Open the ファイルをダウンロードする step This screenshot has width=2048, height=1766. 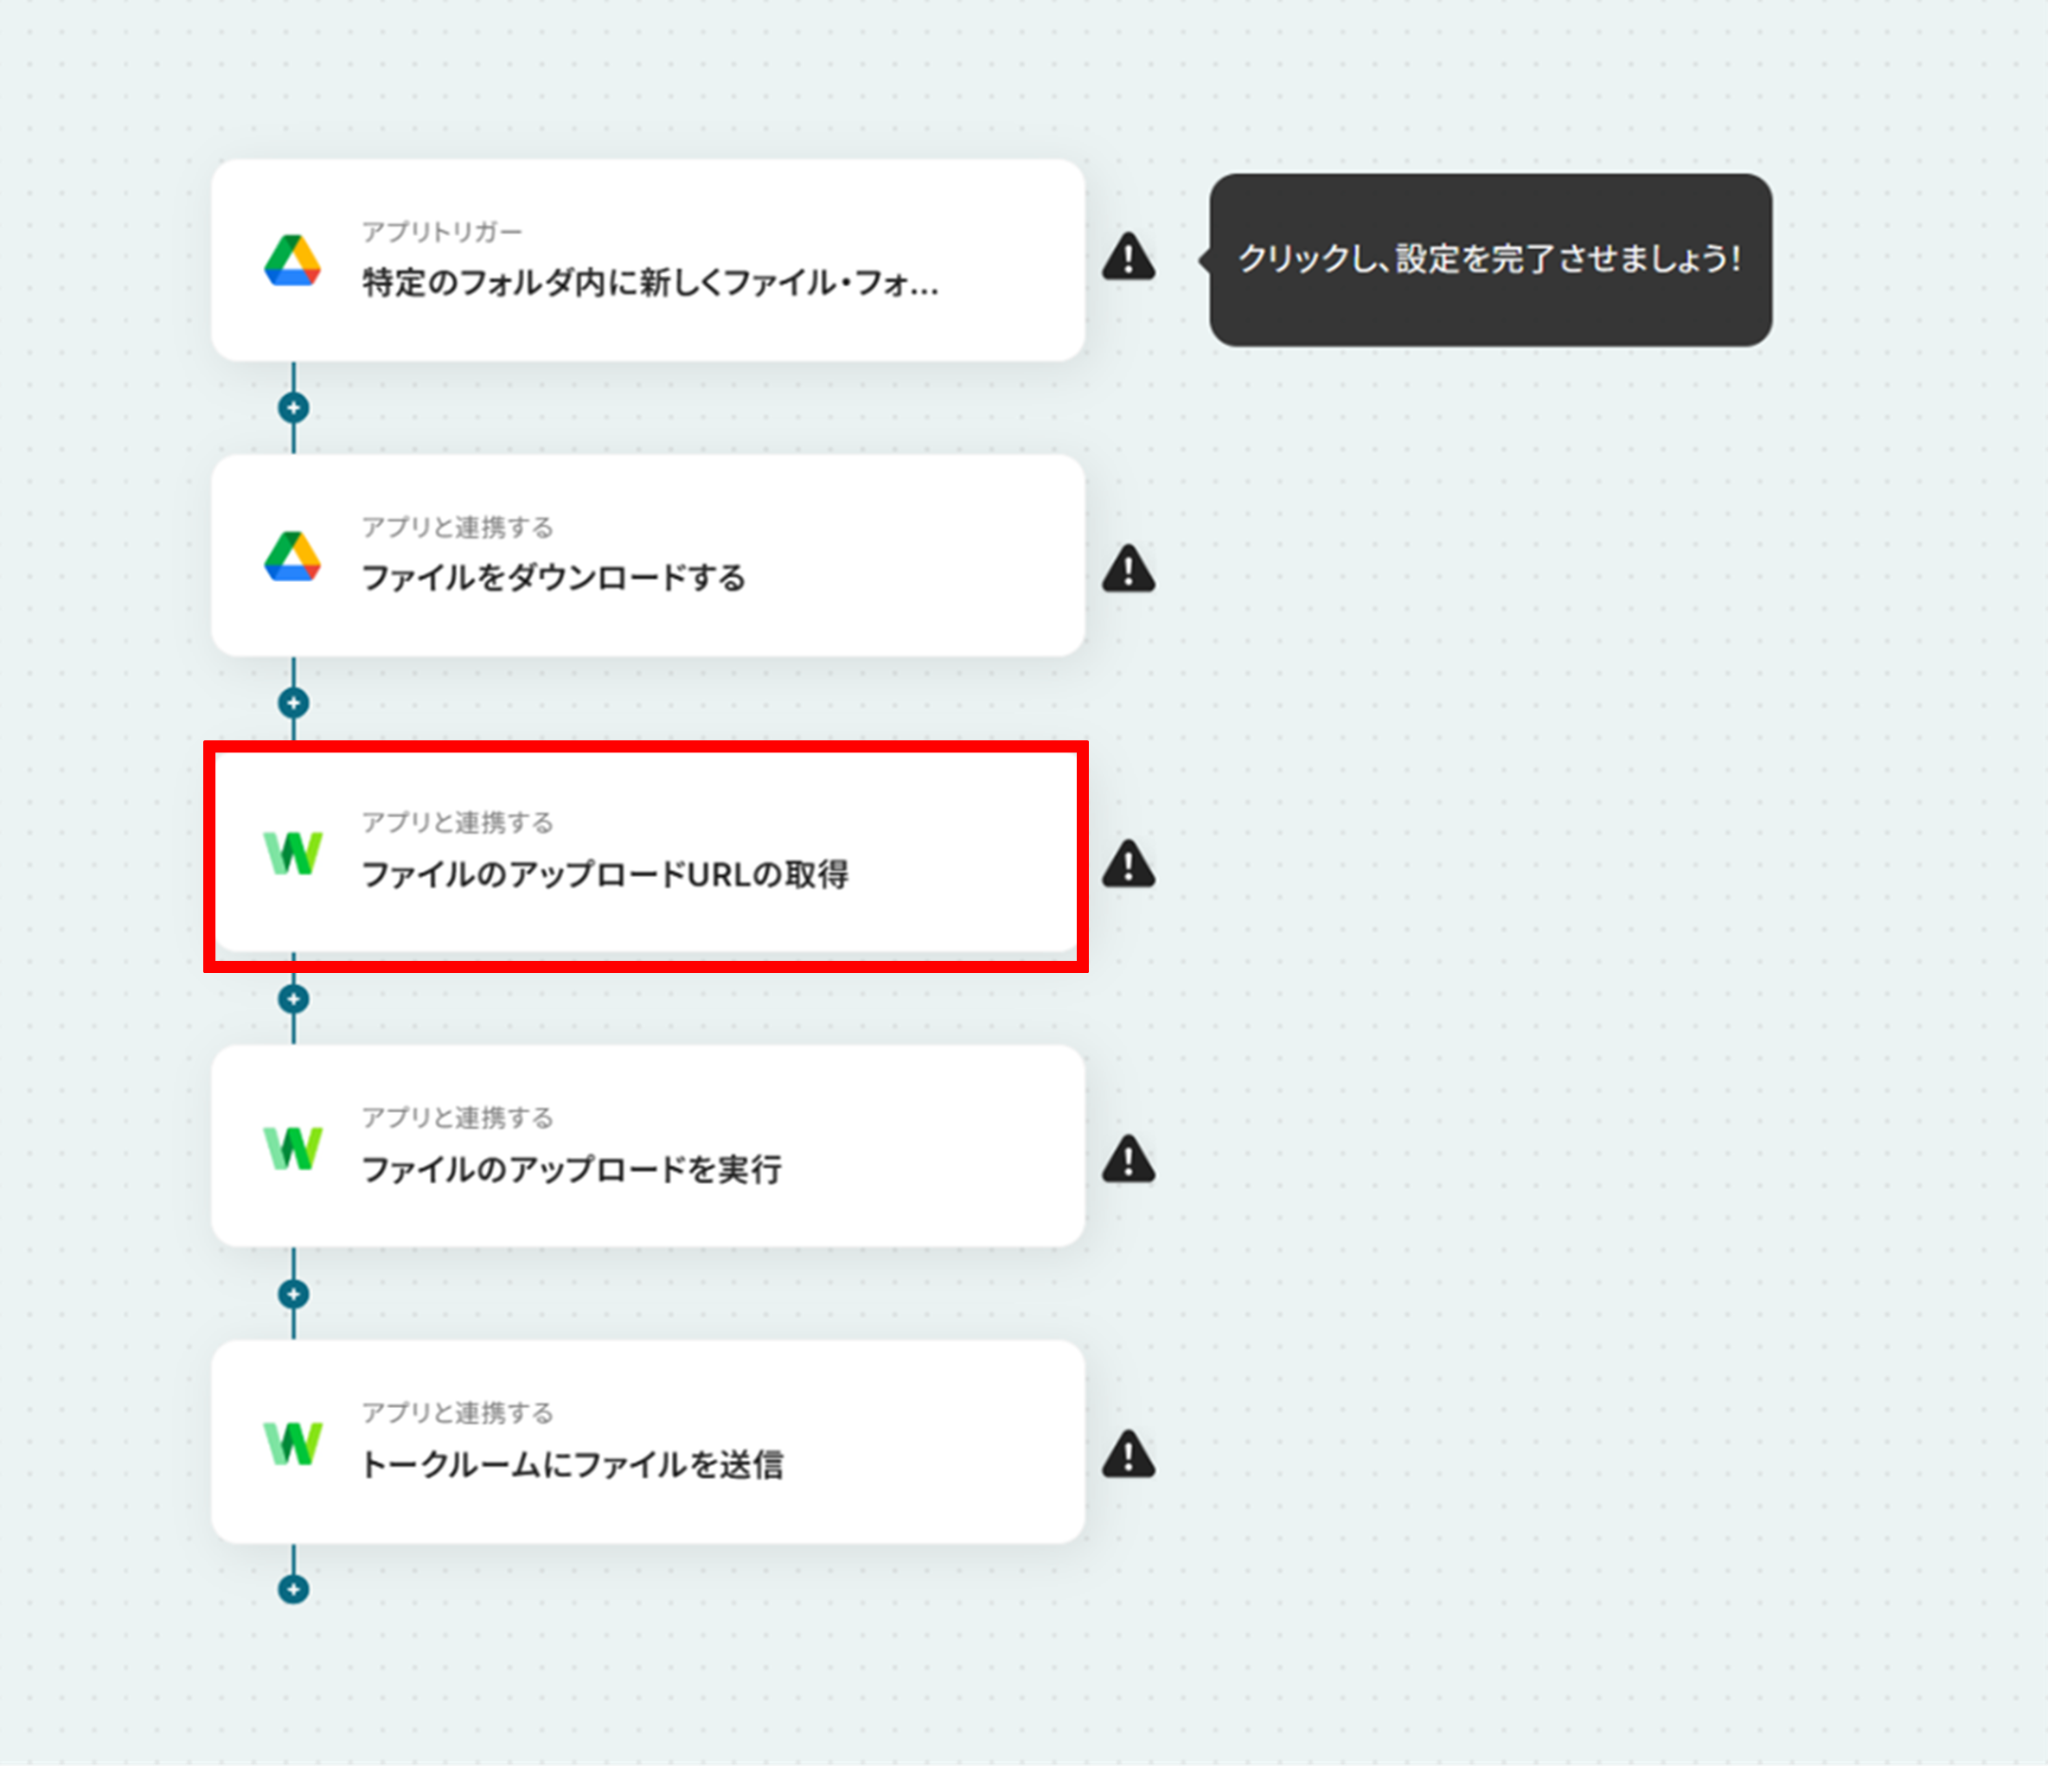tap(648, 556)
